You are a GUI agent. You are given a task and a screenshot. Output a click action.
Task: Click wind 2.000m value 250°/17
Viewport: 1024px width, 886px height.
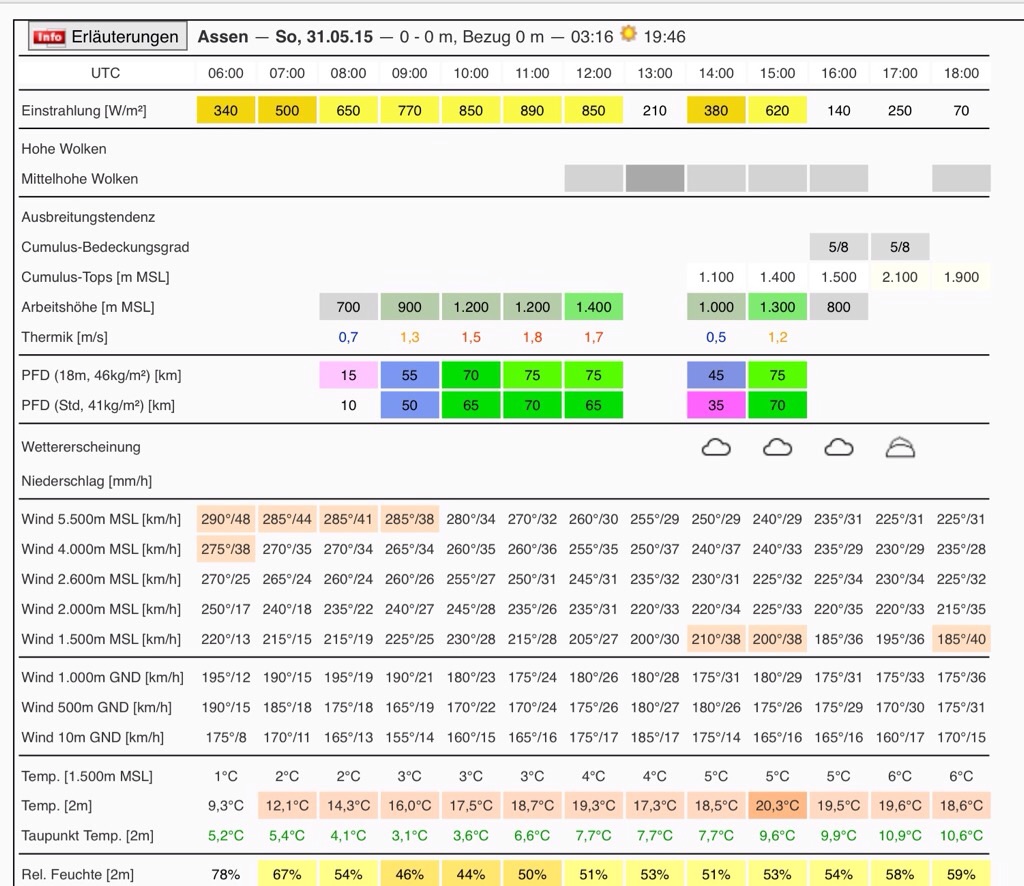click(225, 609)
